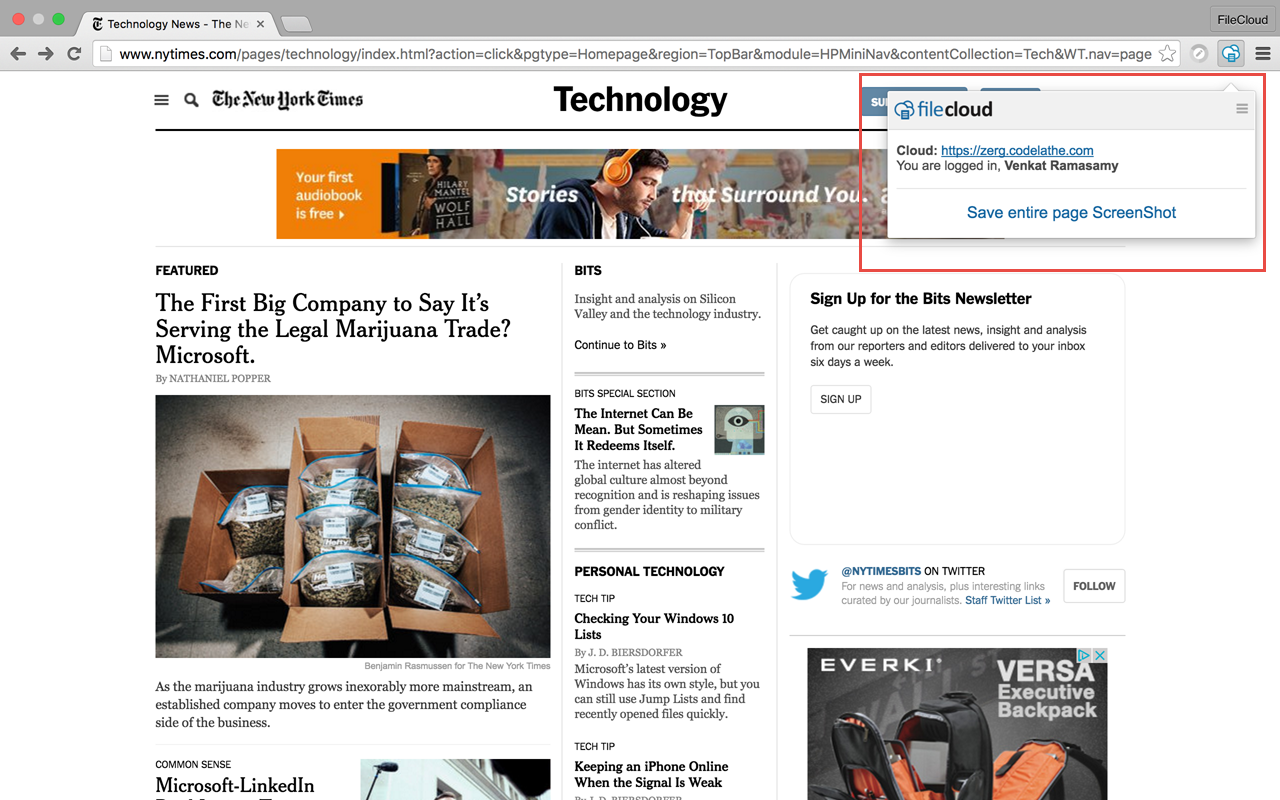Click the Benjamin Rasmussen photo credit
Image resolution: width=1280 pixels, height=800 pixels.
point(457,666)
